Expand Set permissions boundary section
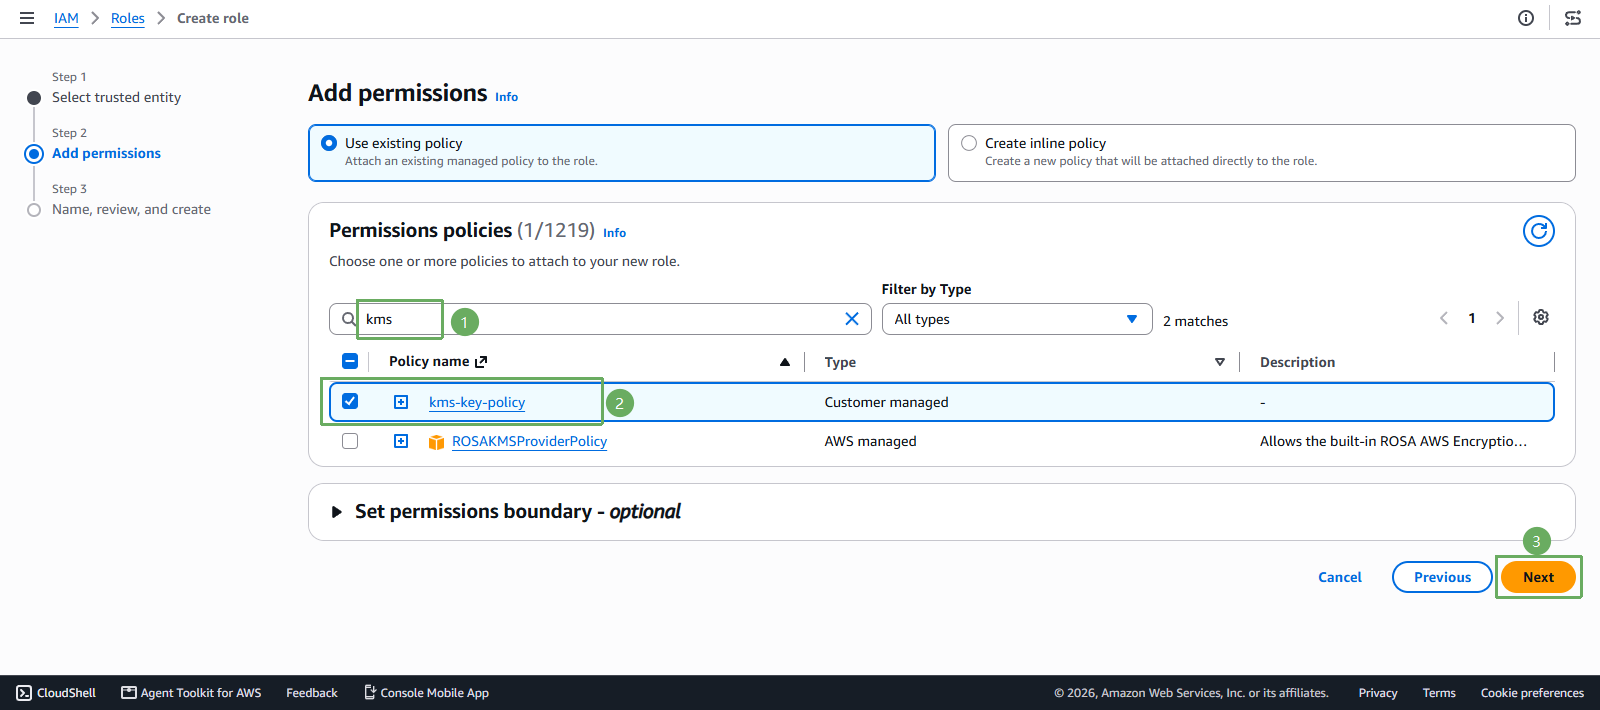The image size is (1600, 710). [x=337, y=512]
